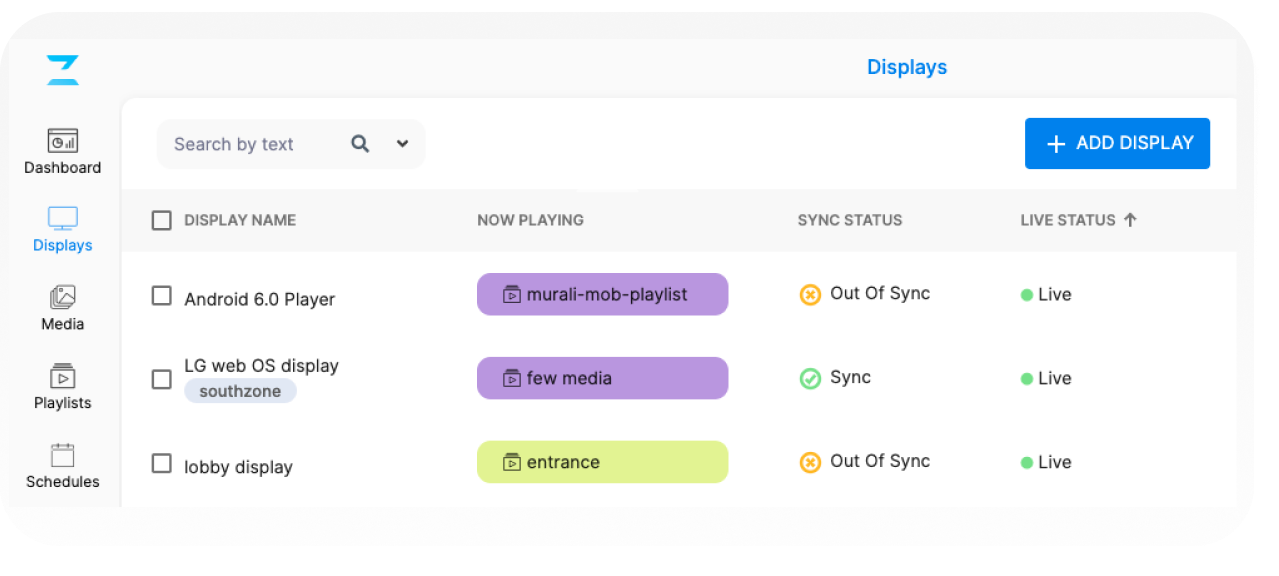The height and width of the screenshot is (576, 1279).
Task: Select the Displays sidebar tab
Action: tap(62, 229)
